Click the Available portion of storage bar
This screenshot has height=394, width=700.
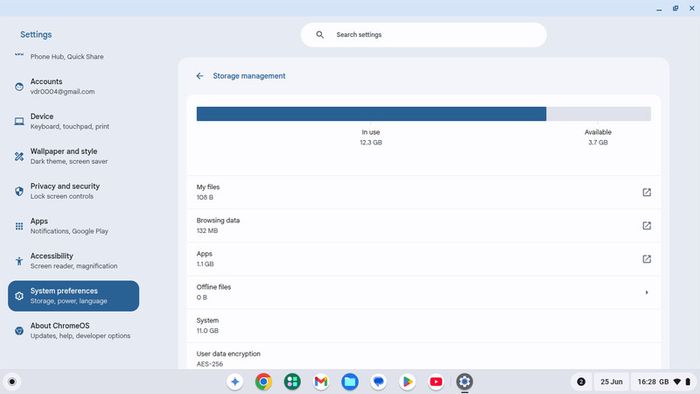coord(599,114)
